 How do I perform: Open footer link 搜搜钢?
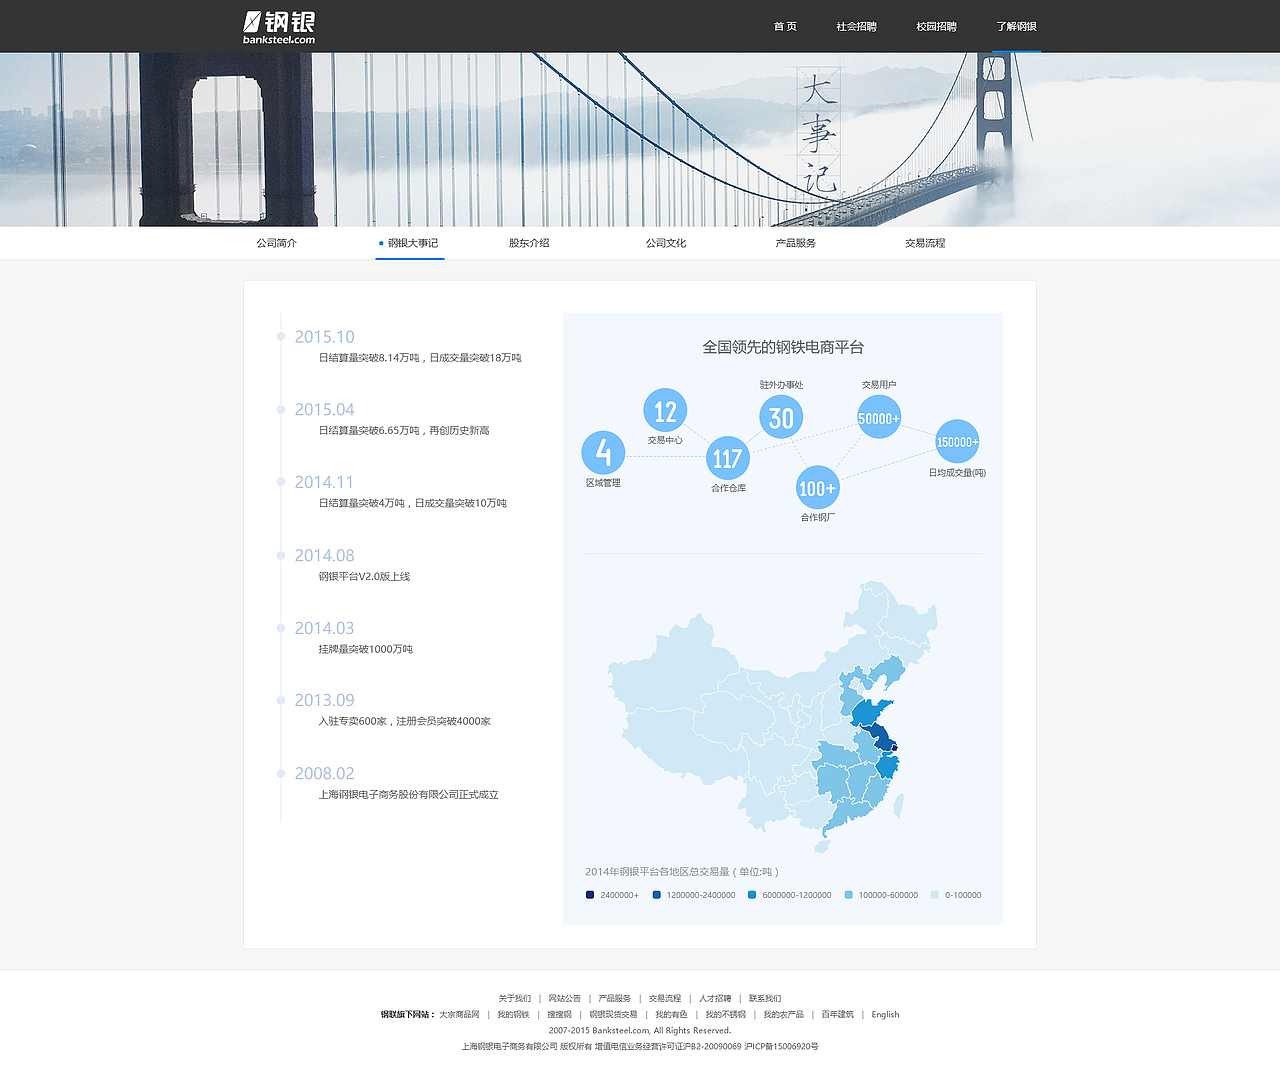[559, 1014]
